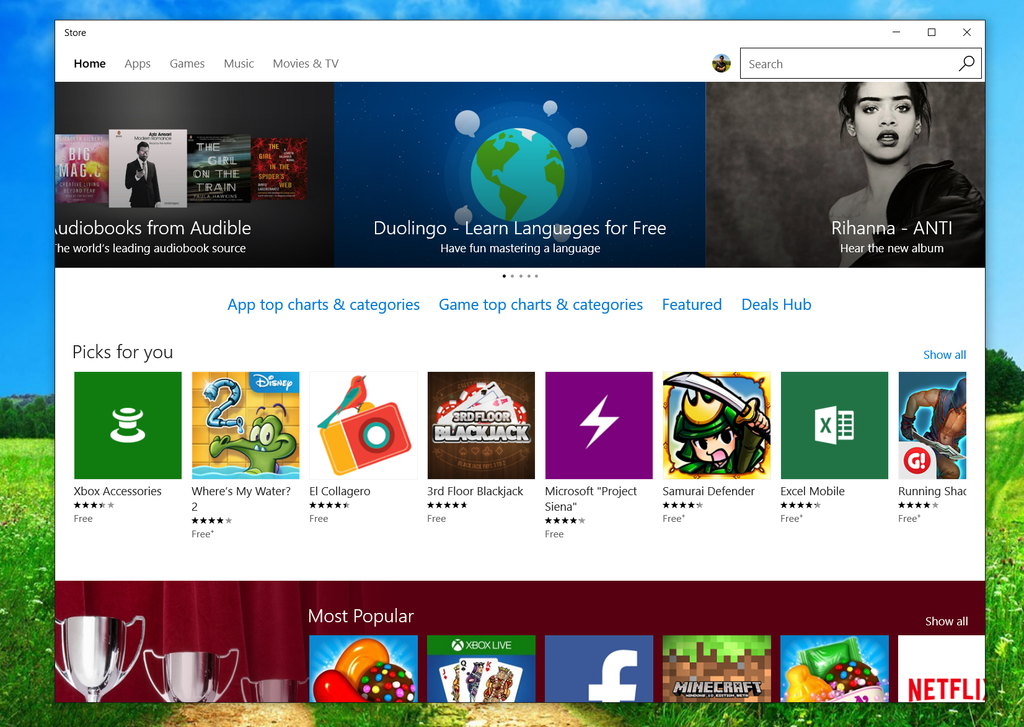Viewport: 1024px width, 727px height.
Task: Click the search magnifier icon
Action: [965, 63]
